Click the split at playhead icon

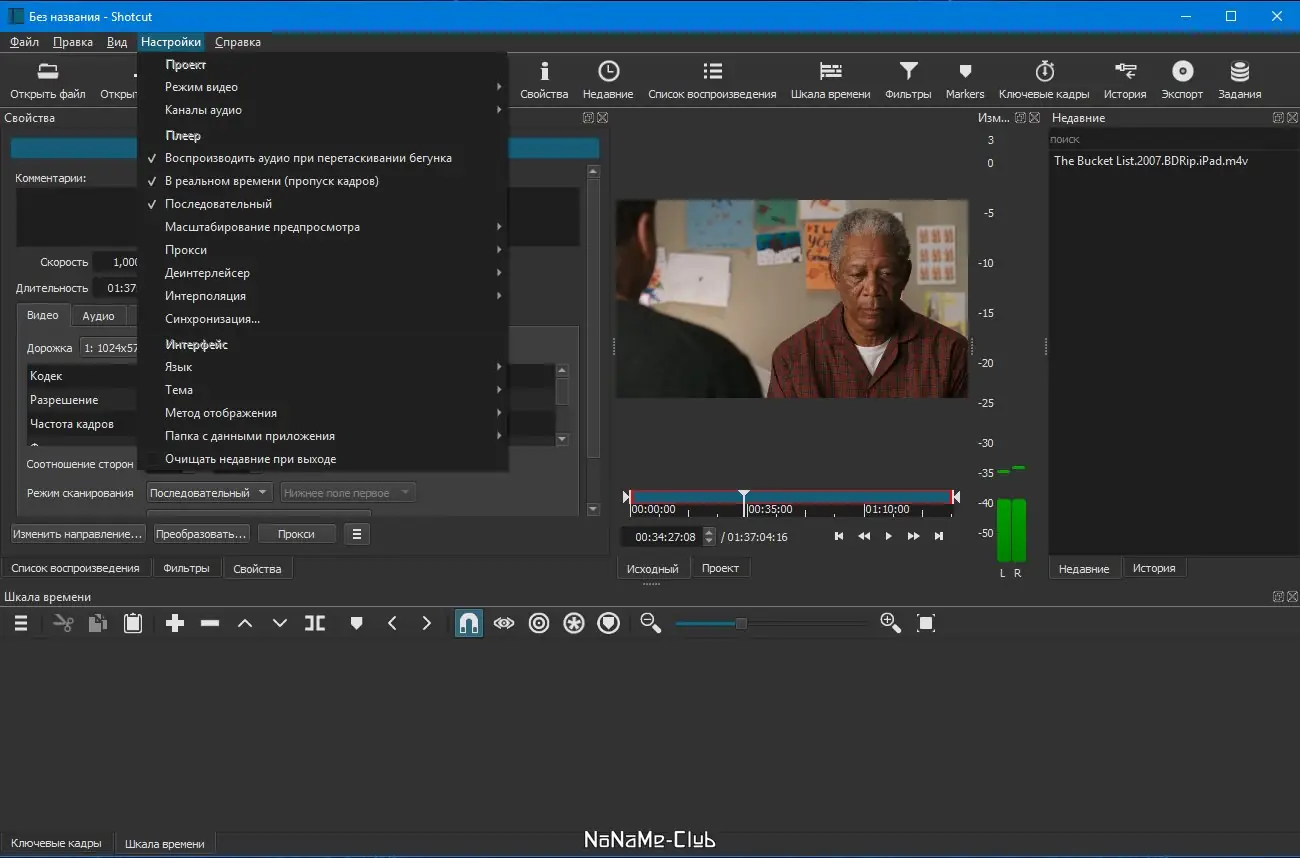pyautogui.click(x=315, y=623)
